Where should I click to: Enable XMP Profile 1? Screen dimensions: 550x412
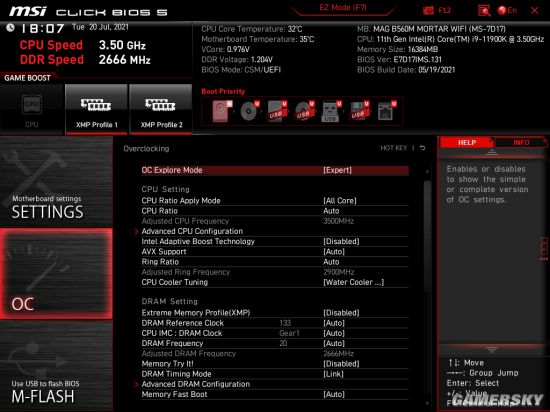tap(96, 109)
